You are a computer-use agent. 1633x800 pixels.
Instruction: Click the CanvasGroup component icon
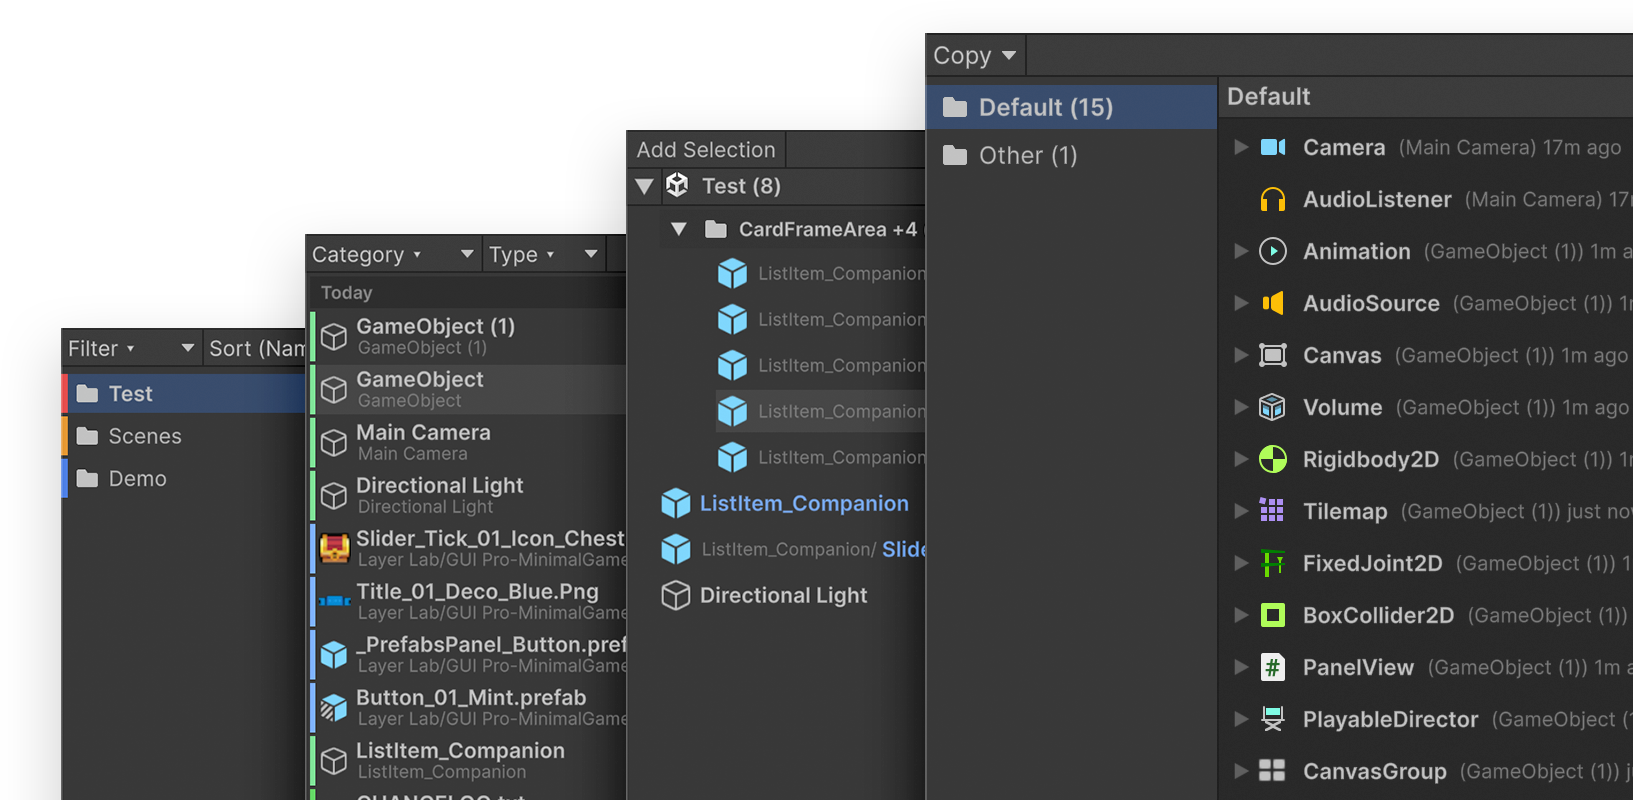tap(1272, 771)
